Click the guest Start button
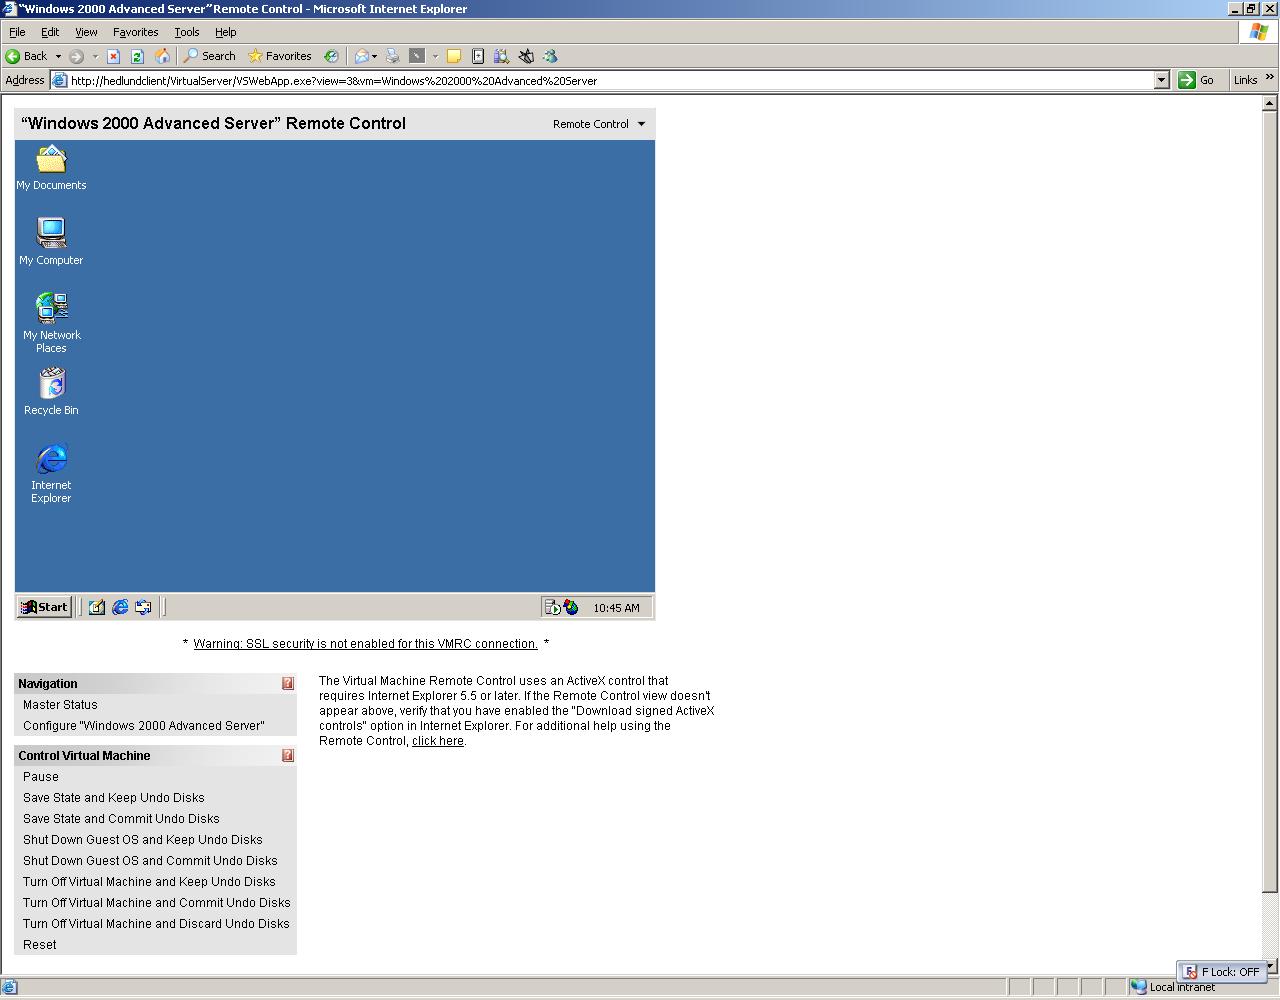This screenshot has width=1280, height=1000. [44, 607]
